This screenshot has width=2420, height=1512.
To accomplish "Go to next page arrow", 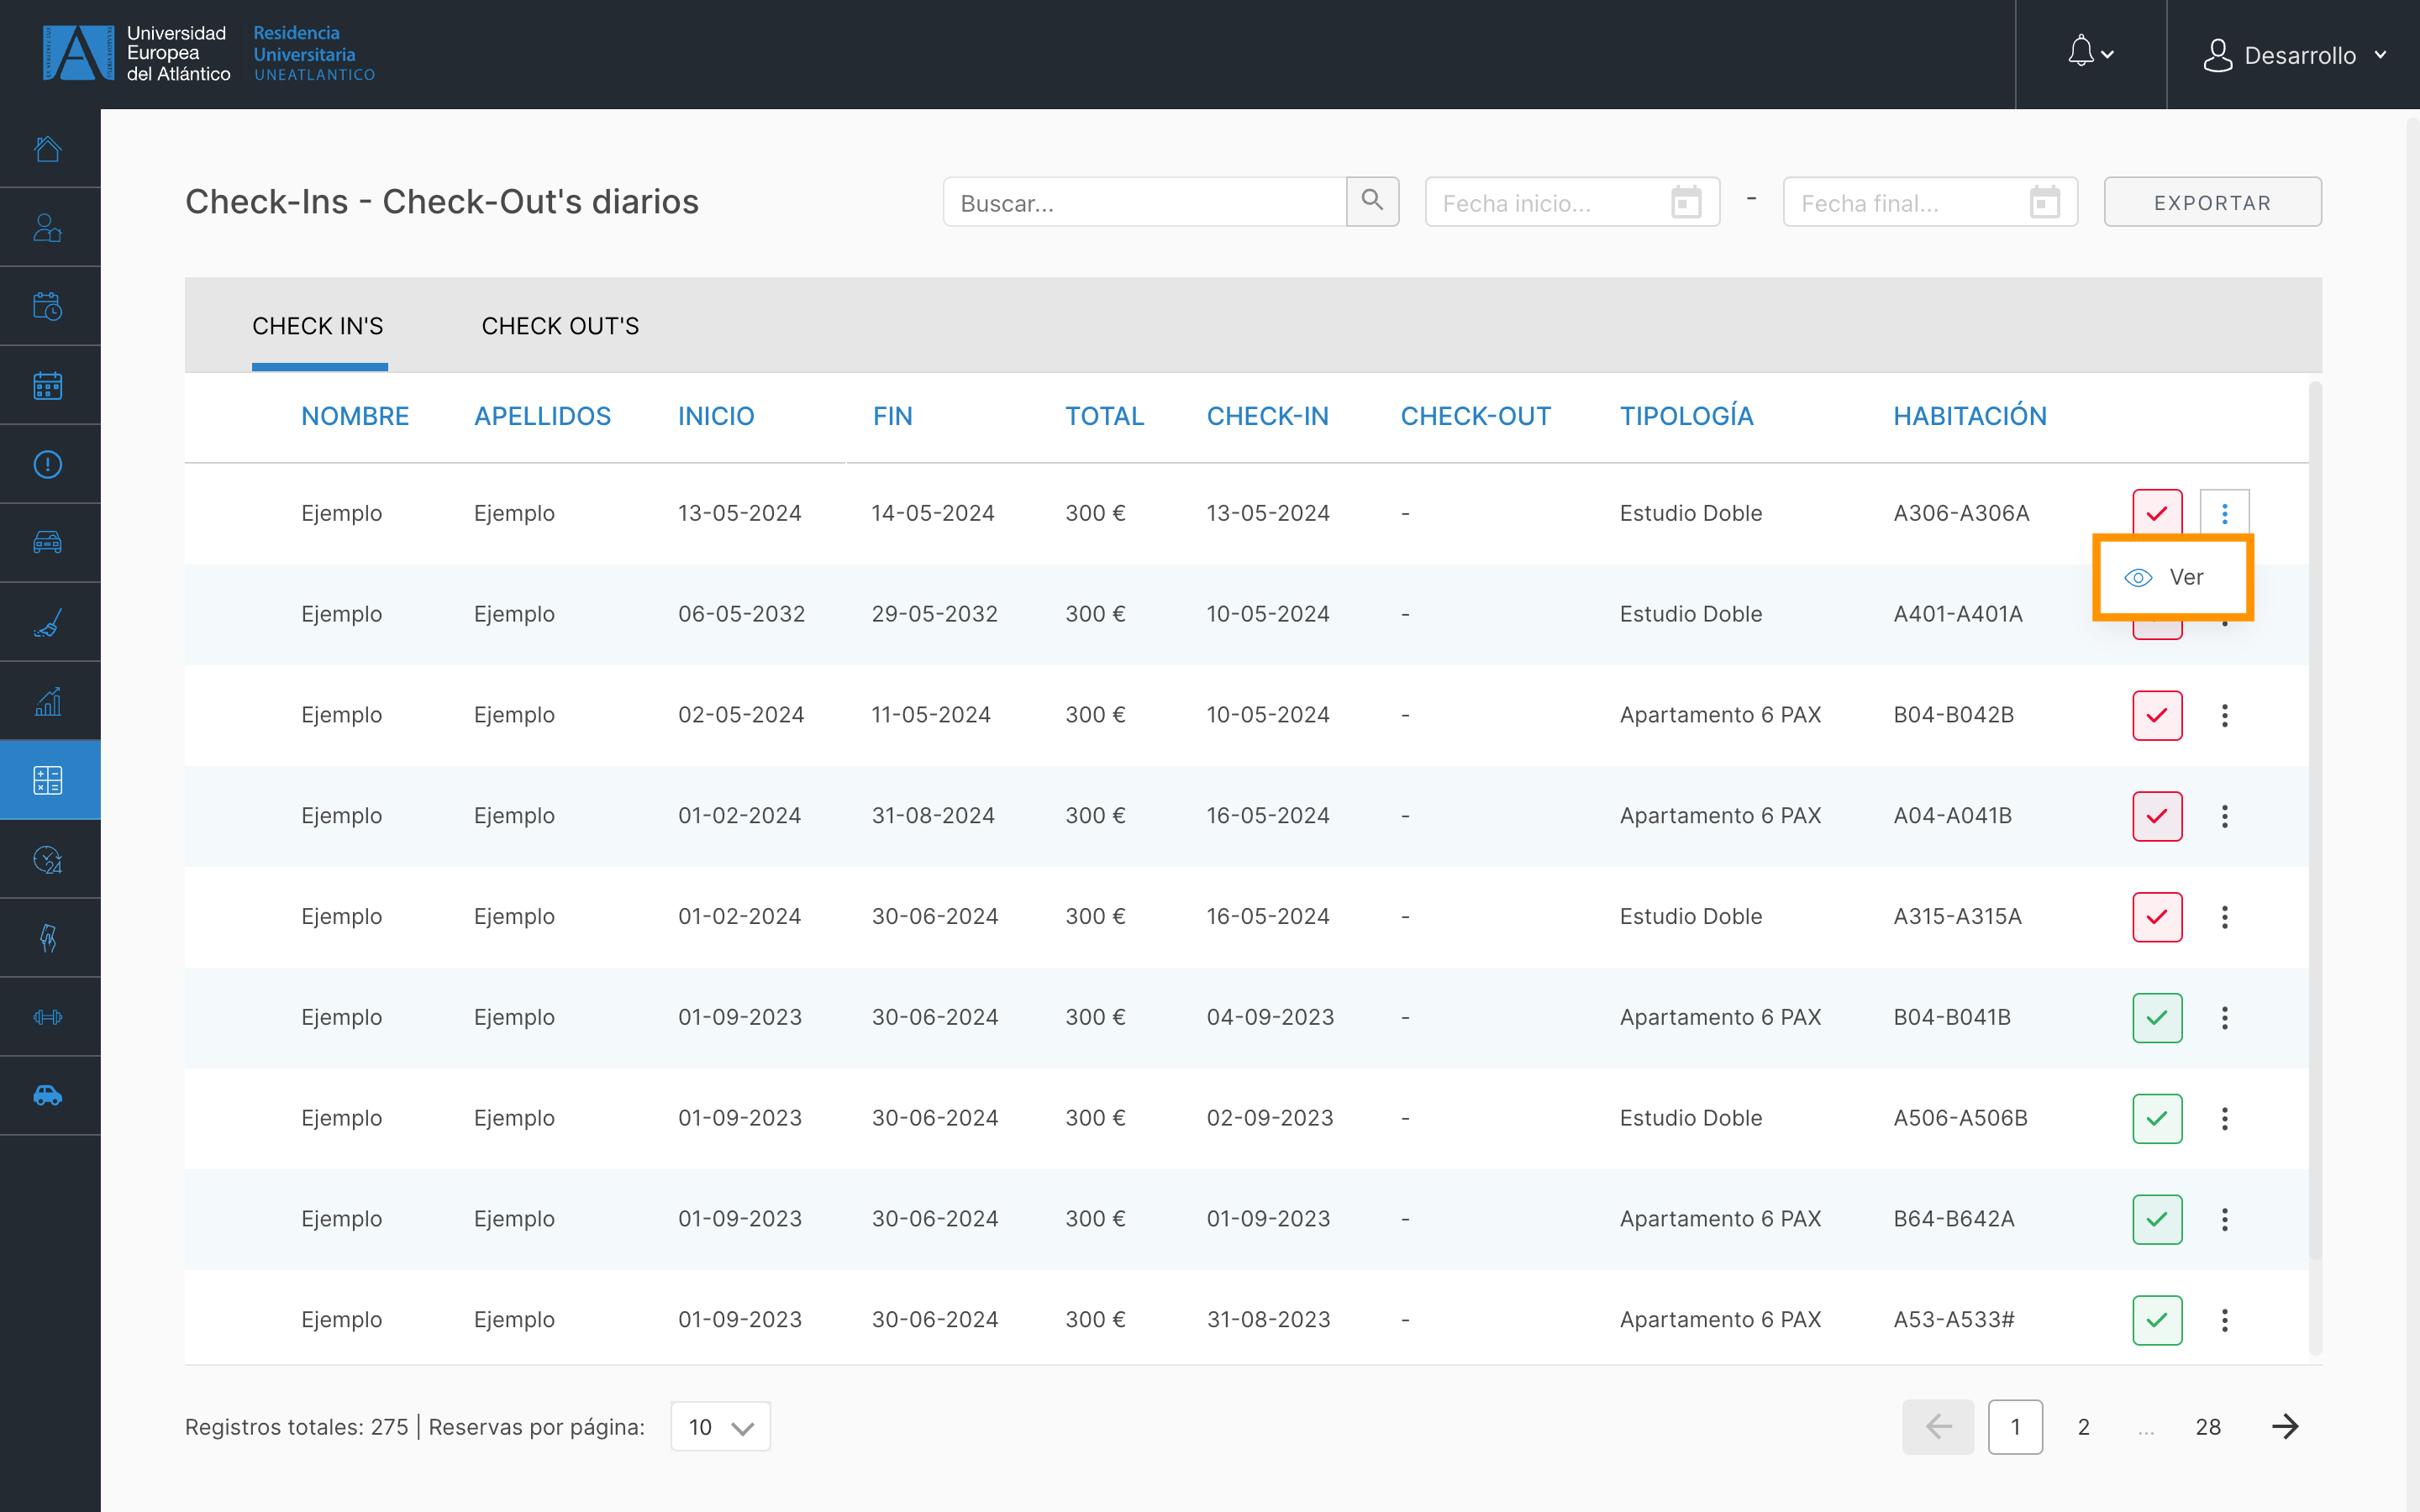I will coord(2285,1427).
